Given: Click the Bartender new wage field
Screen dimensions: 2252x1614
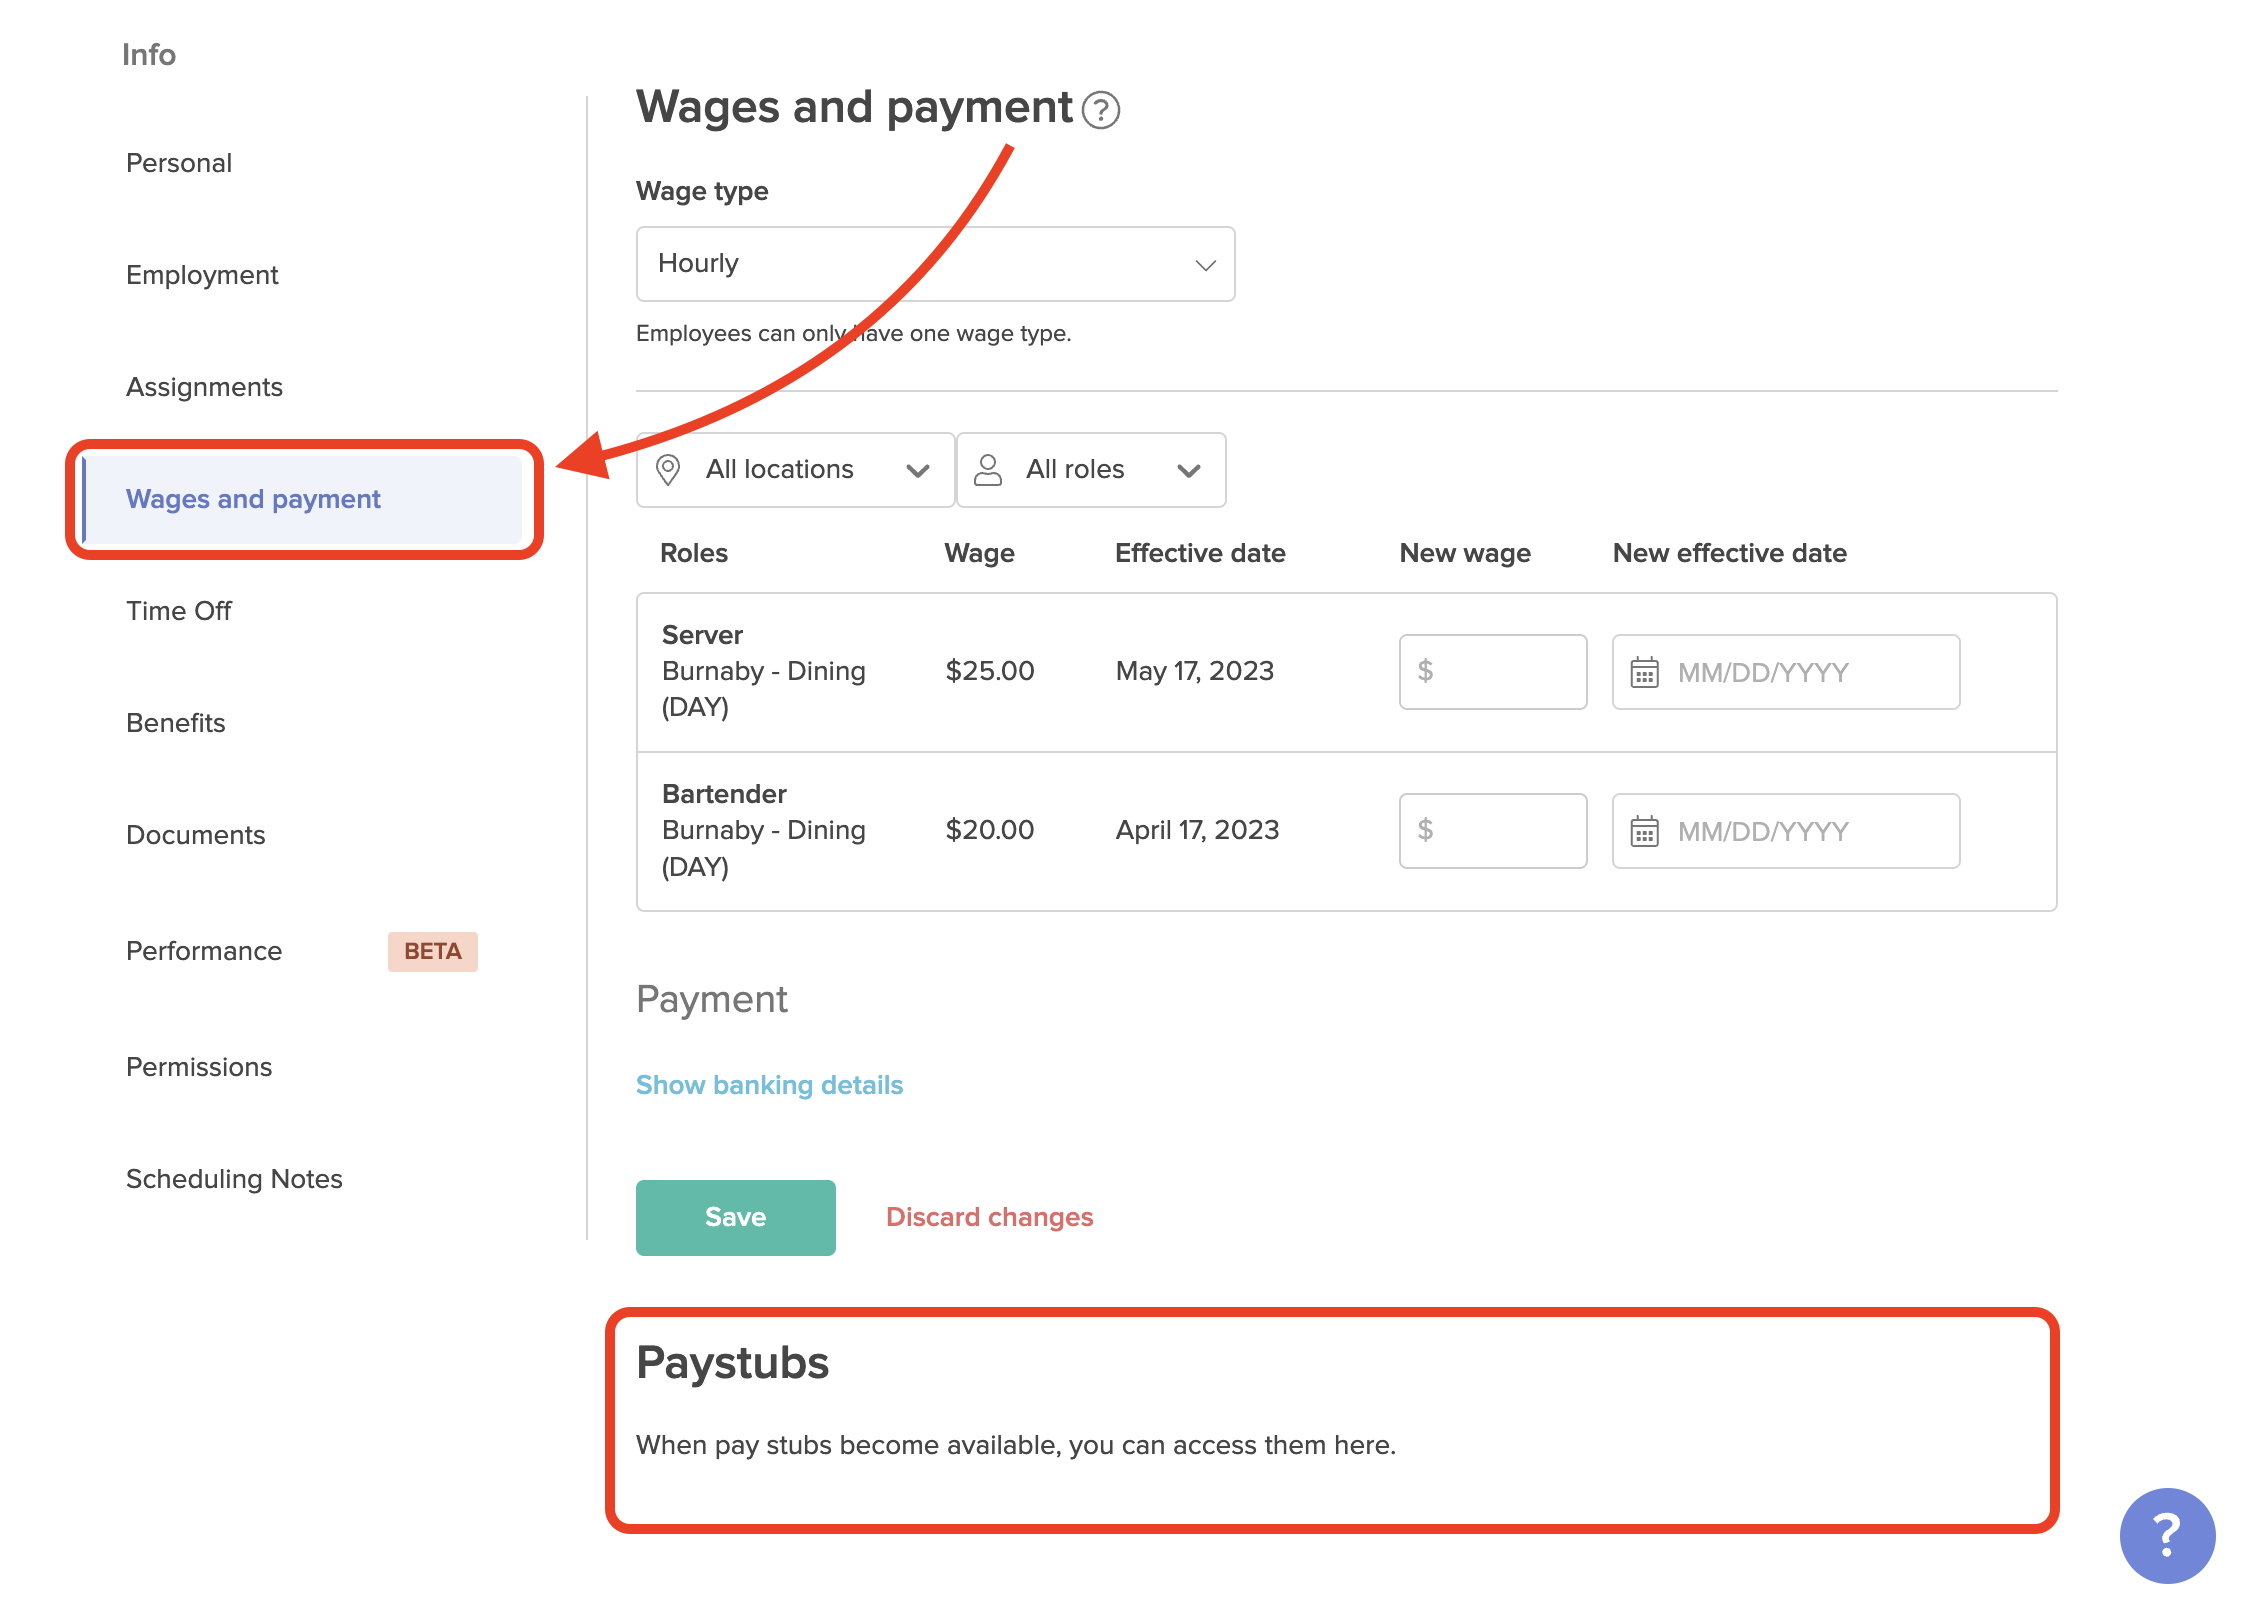Looking at the screenshot, I should (1493, 831).
